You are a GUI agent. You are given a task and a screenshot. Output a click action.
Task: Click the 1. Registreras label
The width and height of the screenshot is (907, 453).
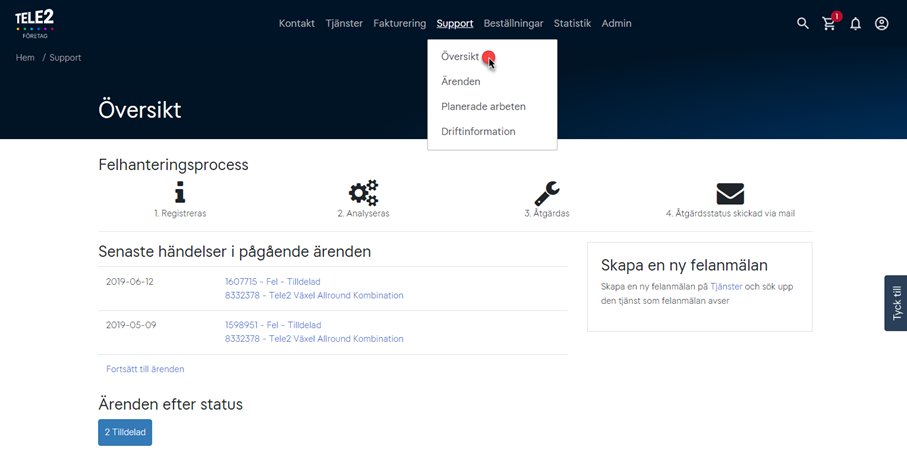pyautogui.click(x=180, y=213)
